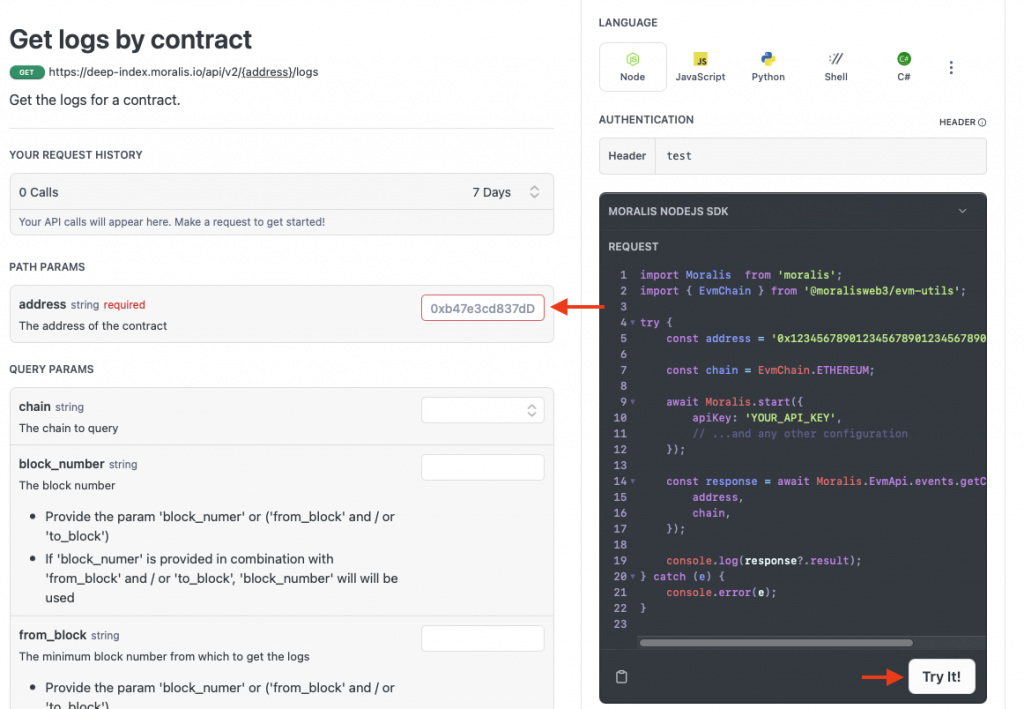
Task: Click the 'Get logs by contract' heading
Action: [x=131, y=39]
